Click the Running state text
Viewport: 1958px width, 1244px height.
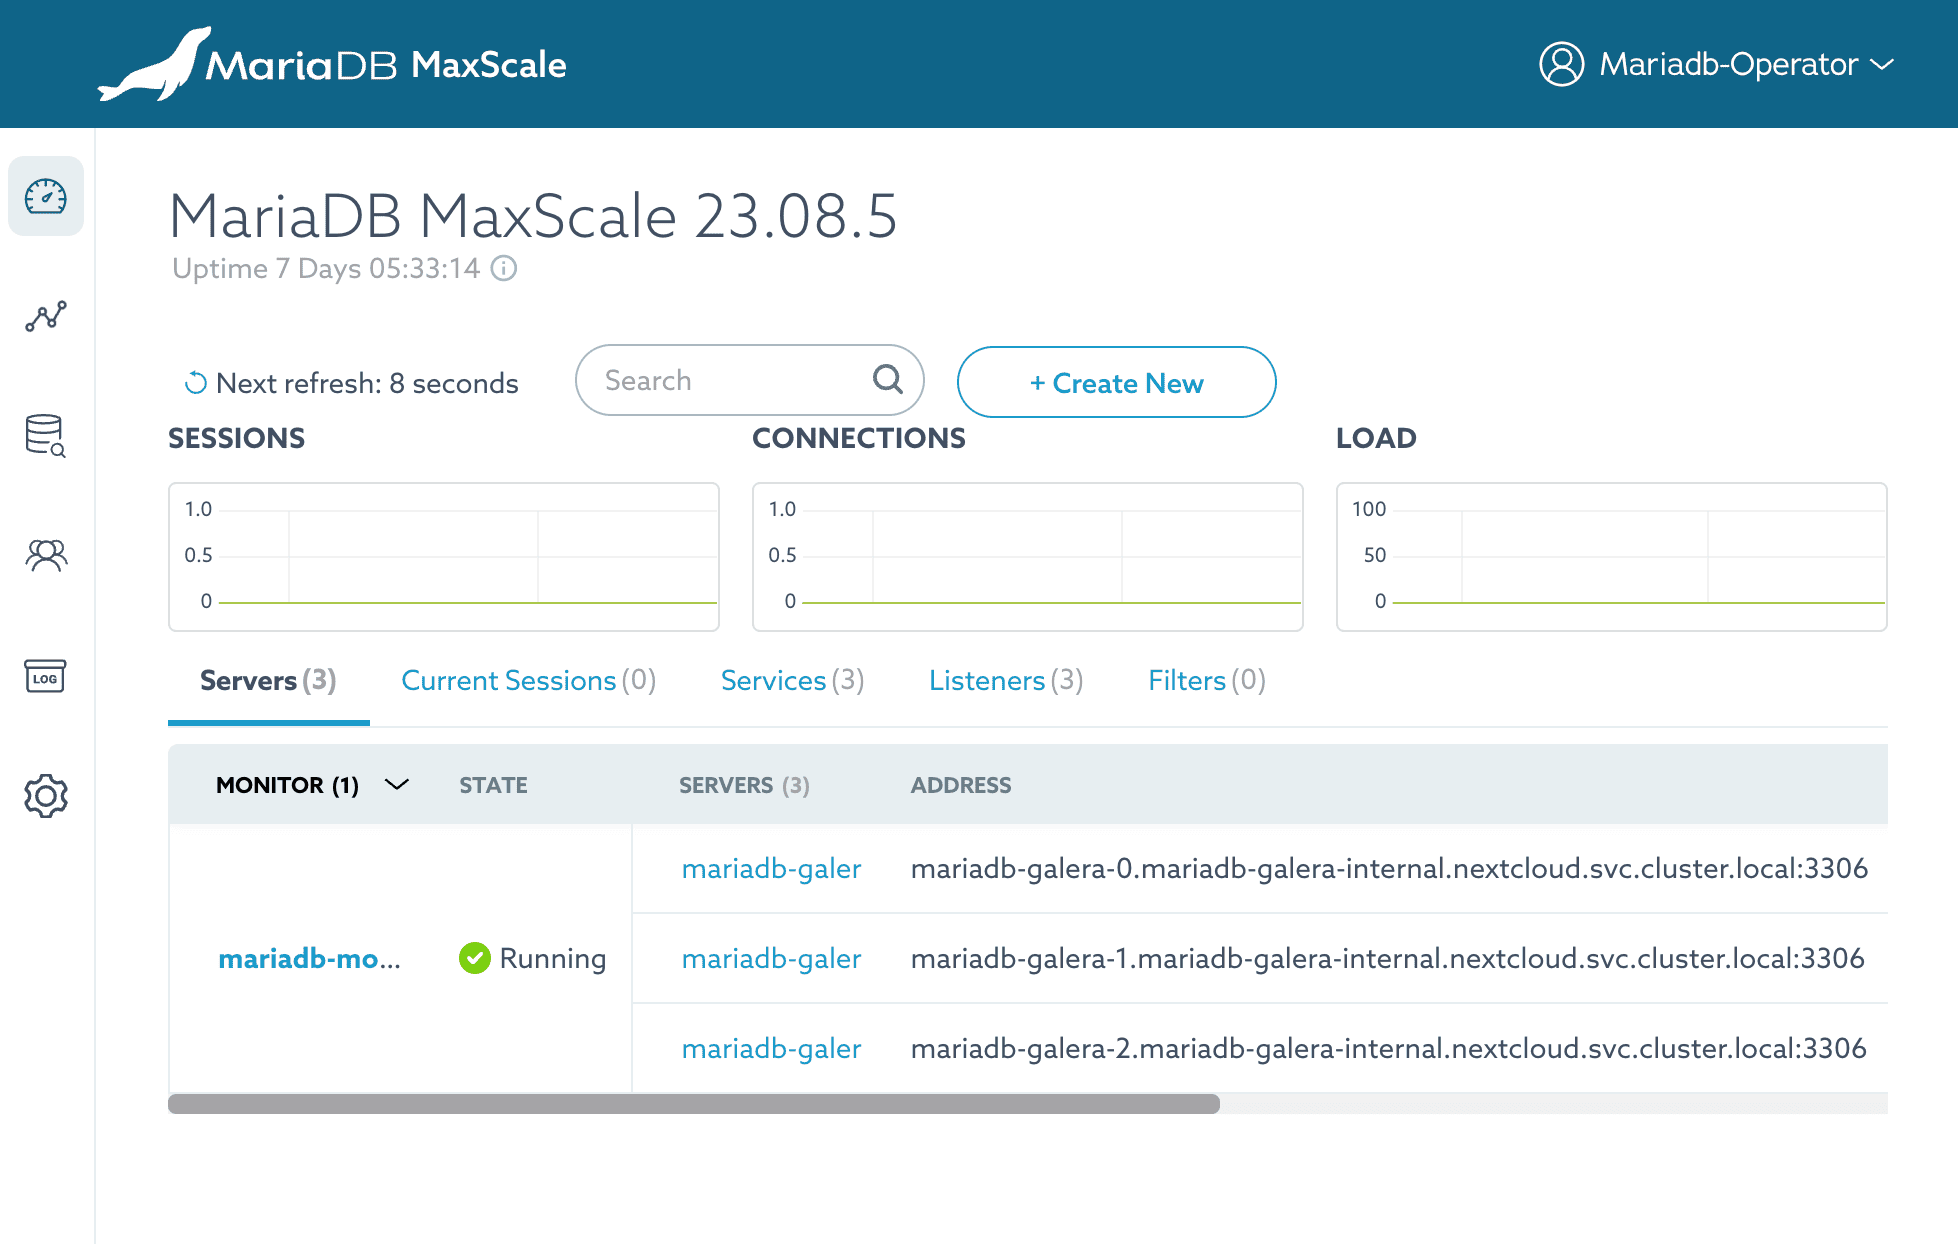[x=553, y=958]
